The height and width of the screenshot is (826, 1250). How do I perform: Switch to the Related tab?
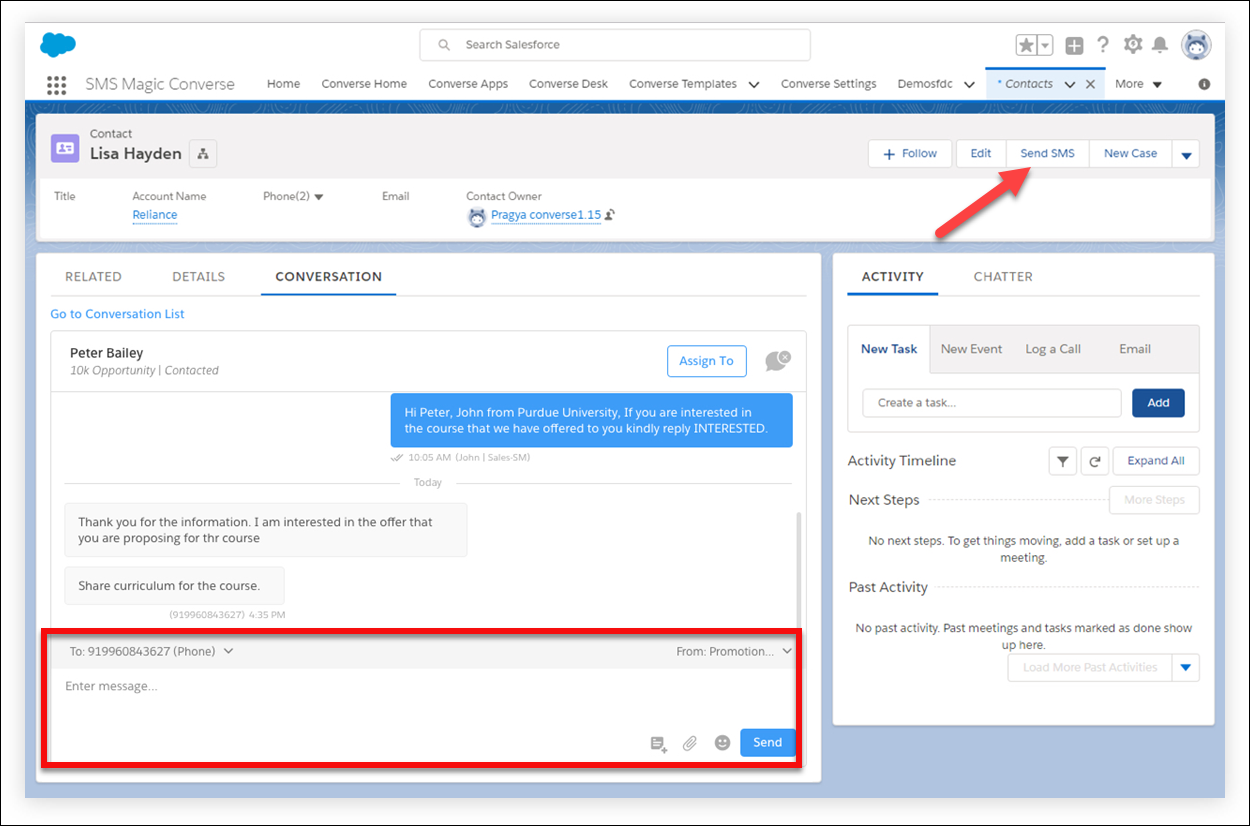click(x=93, y=277)
